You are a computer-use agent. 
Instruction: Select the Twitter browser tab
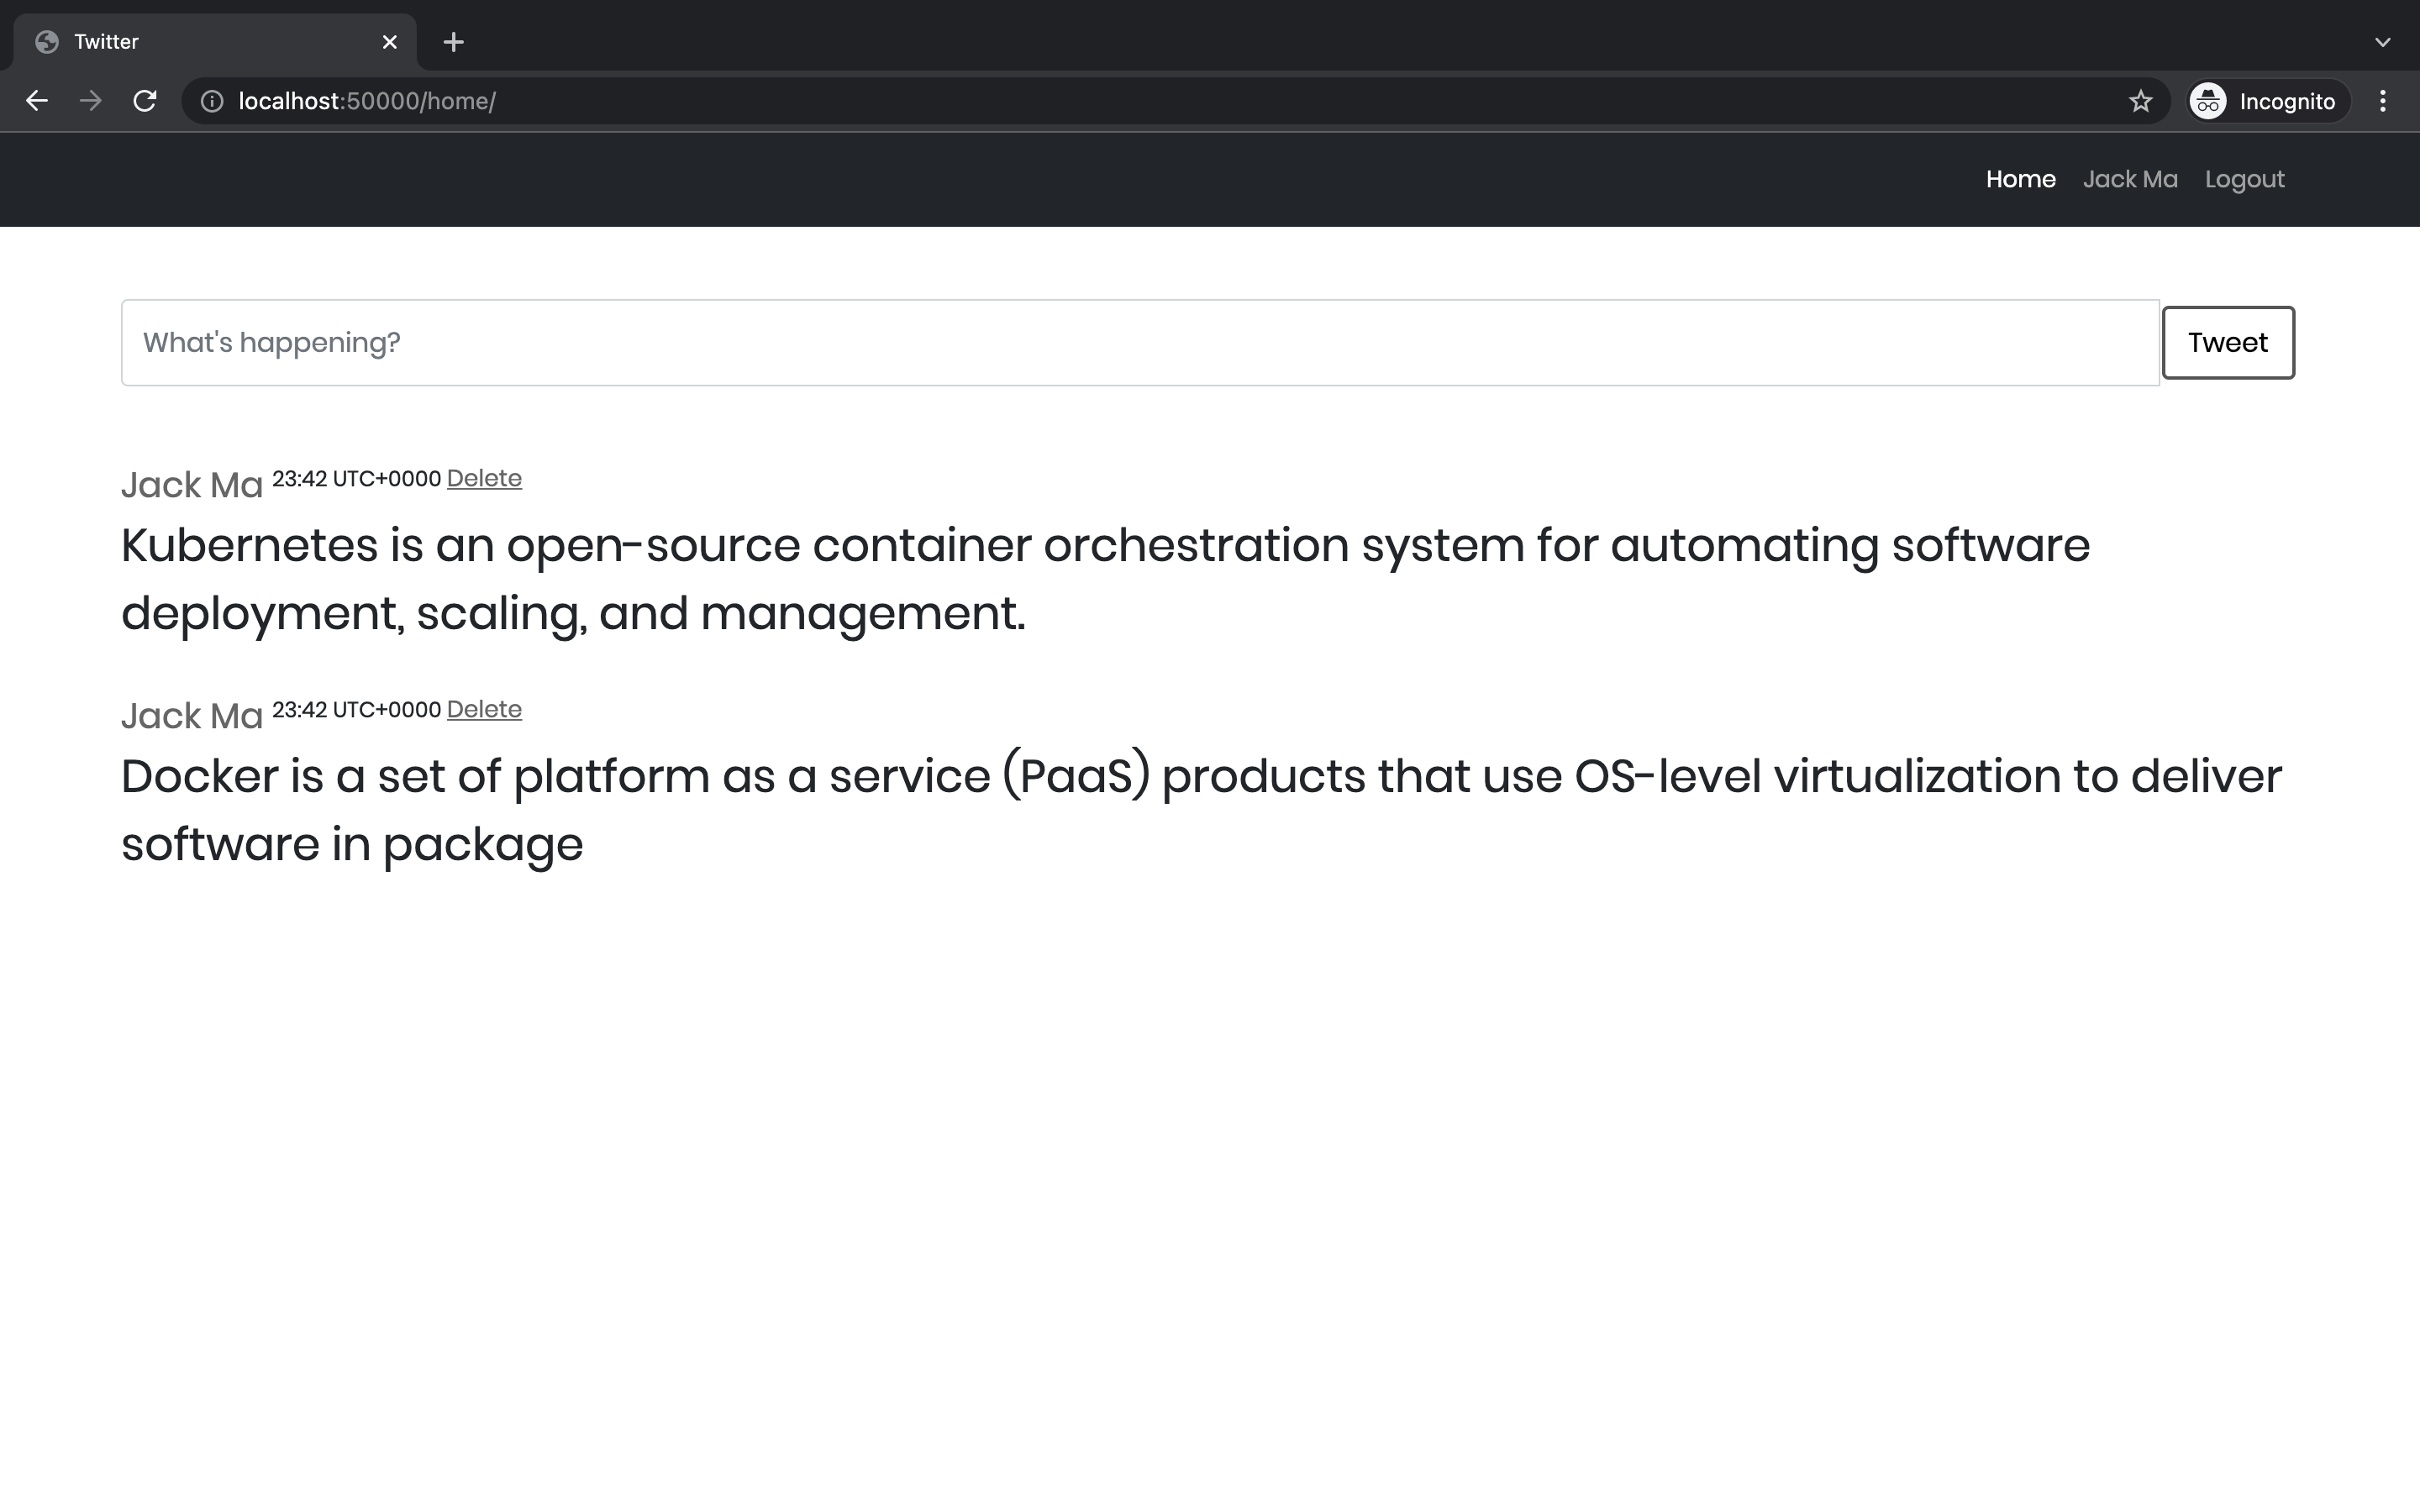pyautogui.click(x=200, y=42)
